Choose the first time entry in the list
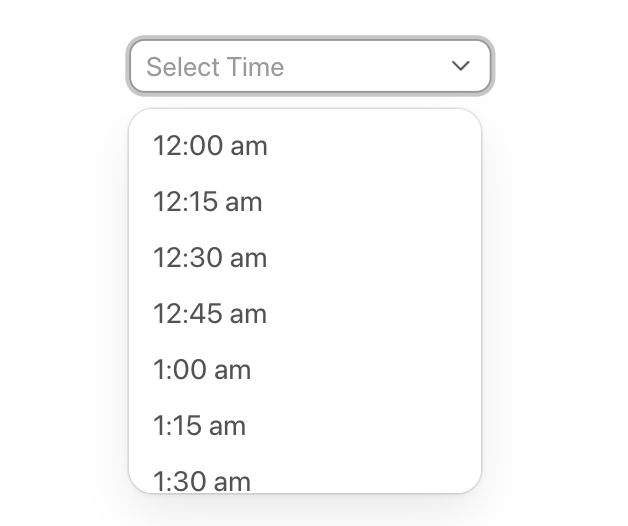628x526 pixels. (x=210, y=146)
